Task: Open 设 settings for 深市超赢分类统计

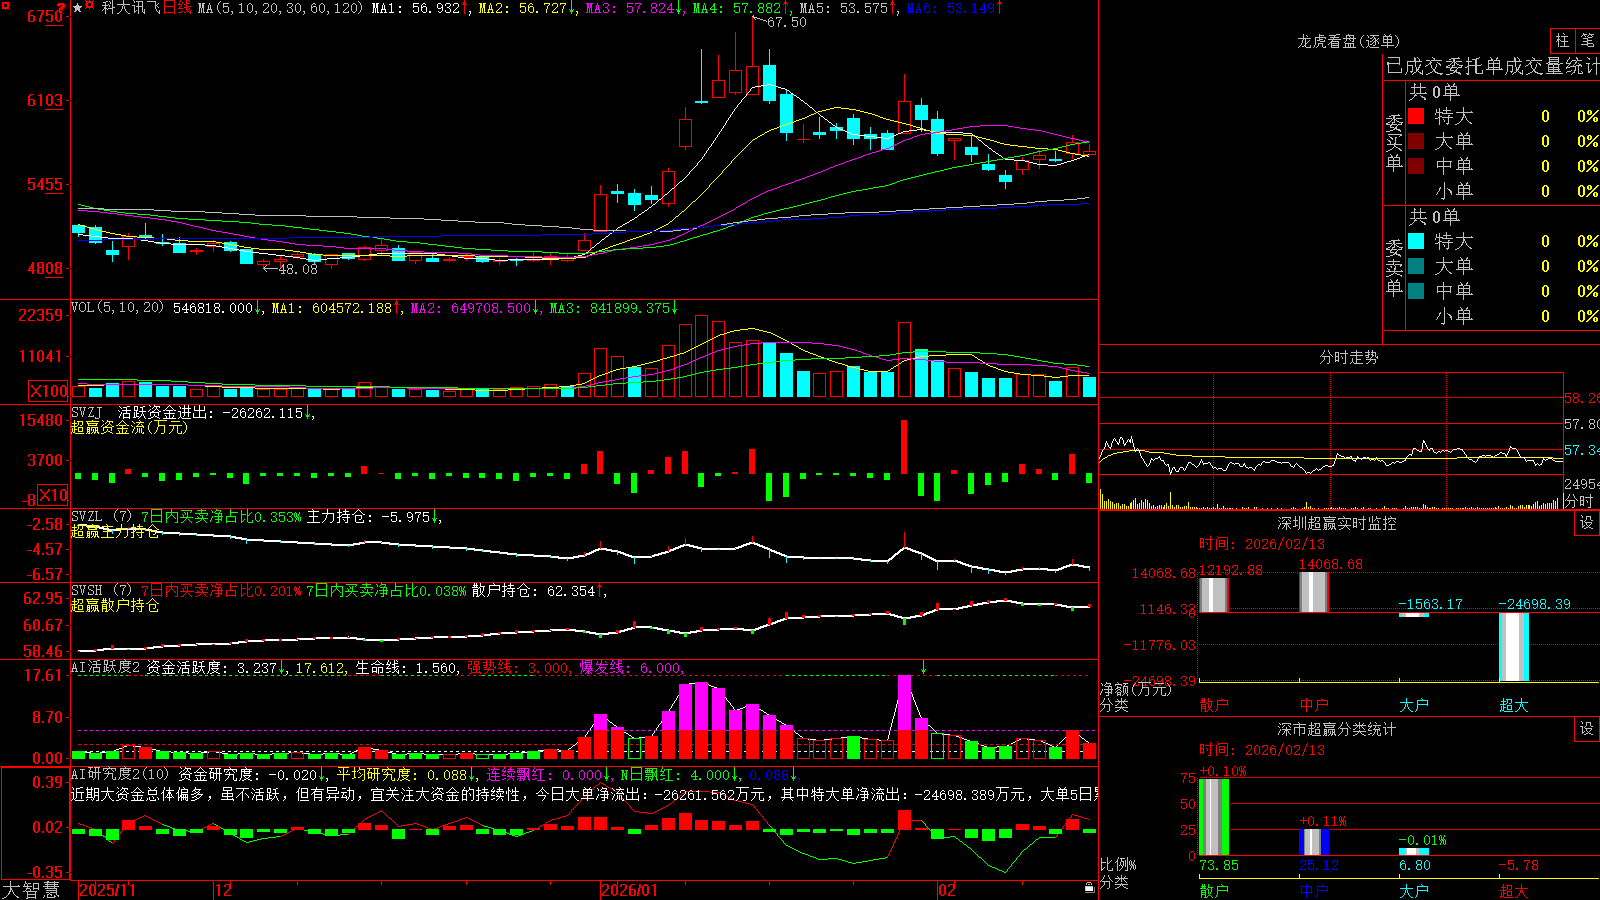Action: coord(1586,729)
